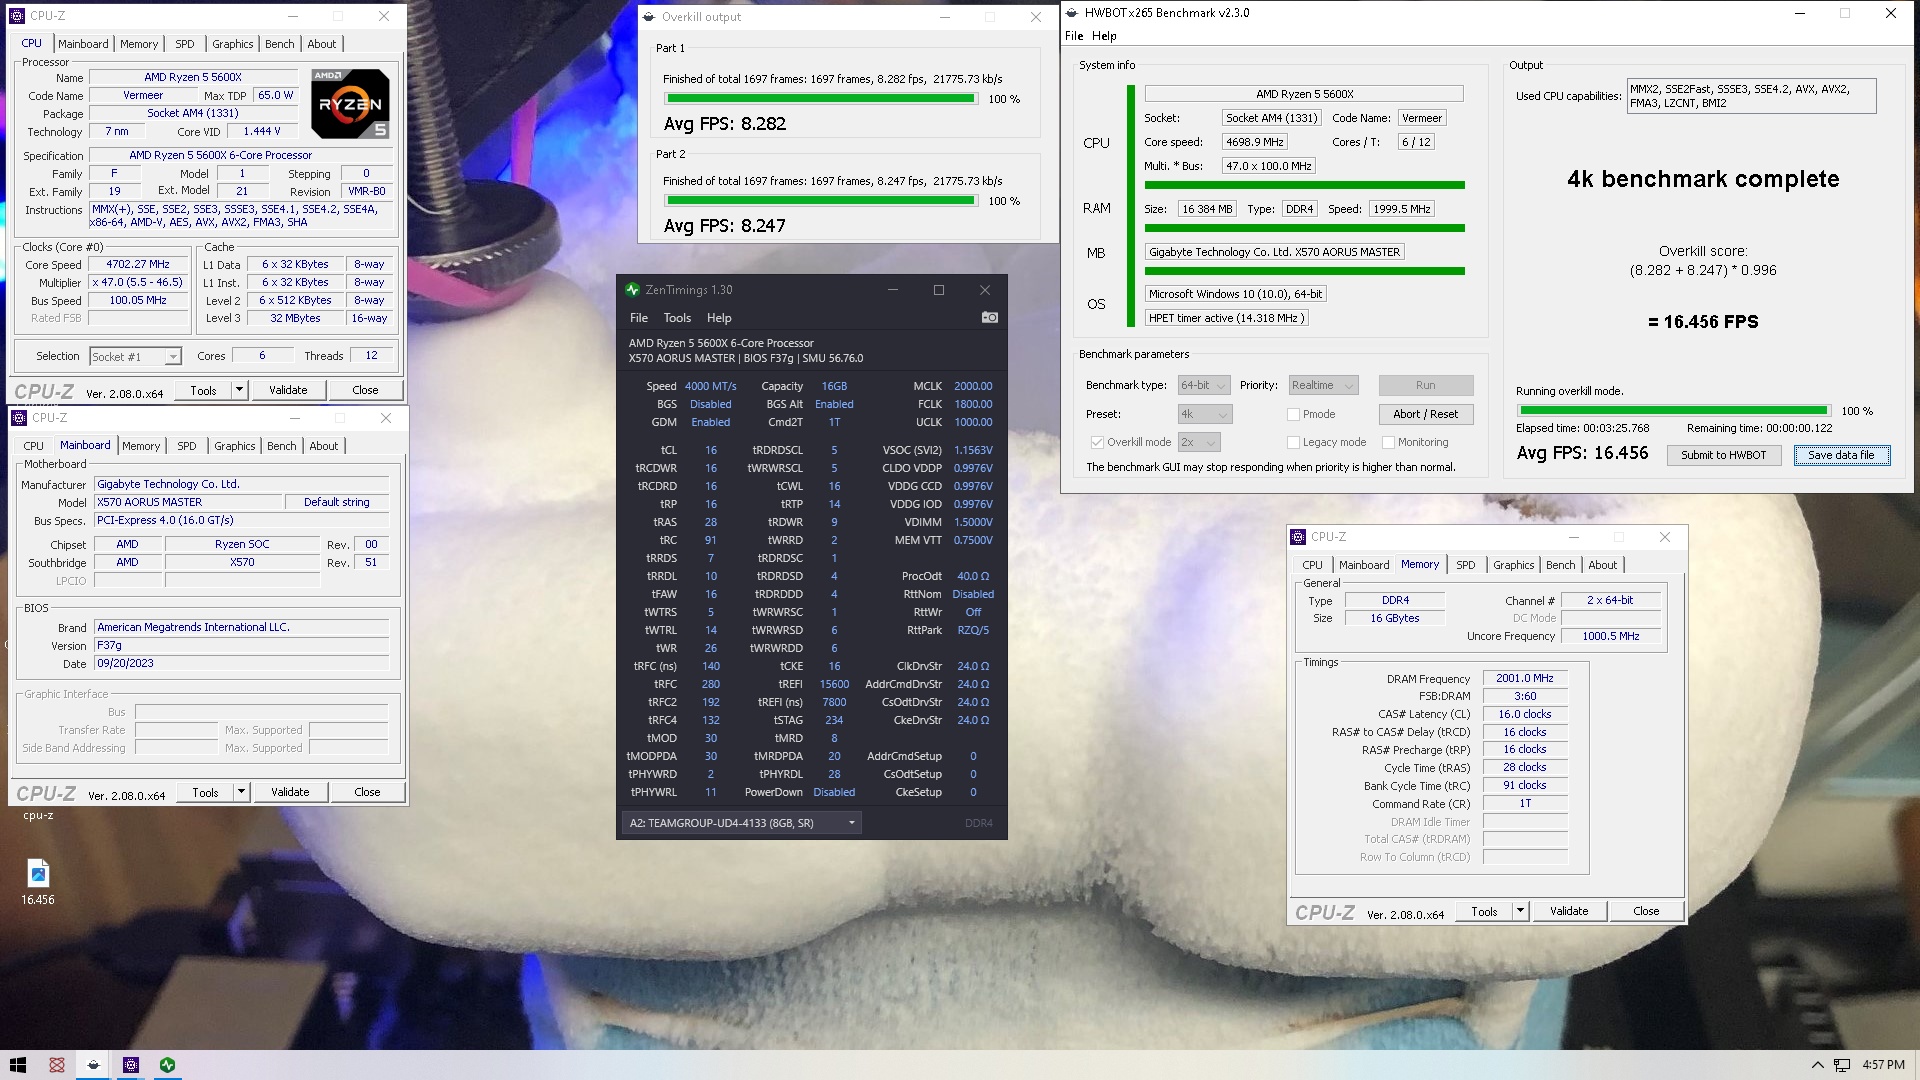Toggle Monitoring checkbox
Viewport: 1920px width, 1080px height.
pyautogui.click(x=1388, y=442)
